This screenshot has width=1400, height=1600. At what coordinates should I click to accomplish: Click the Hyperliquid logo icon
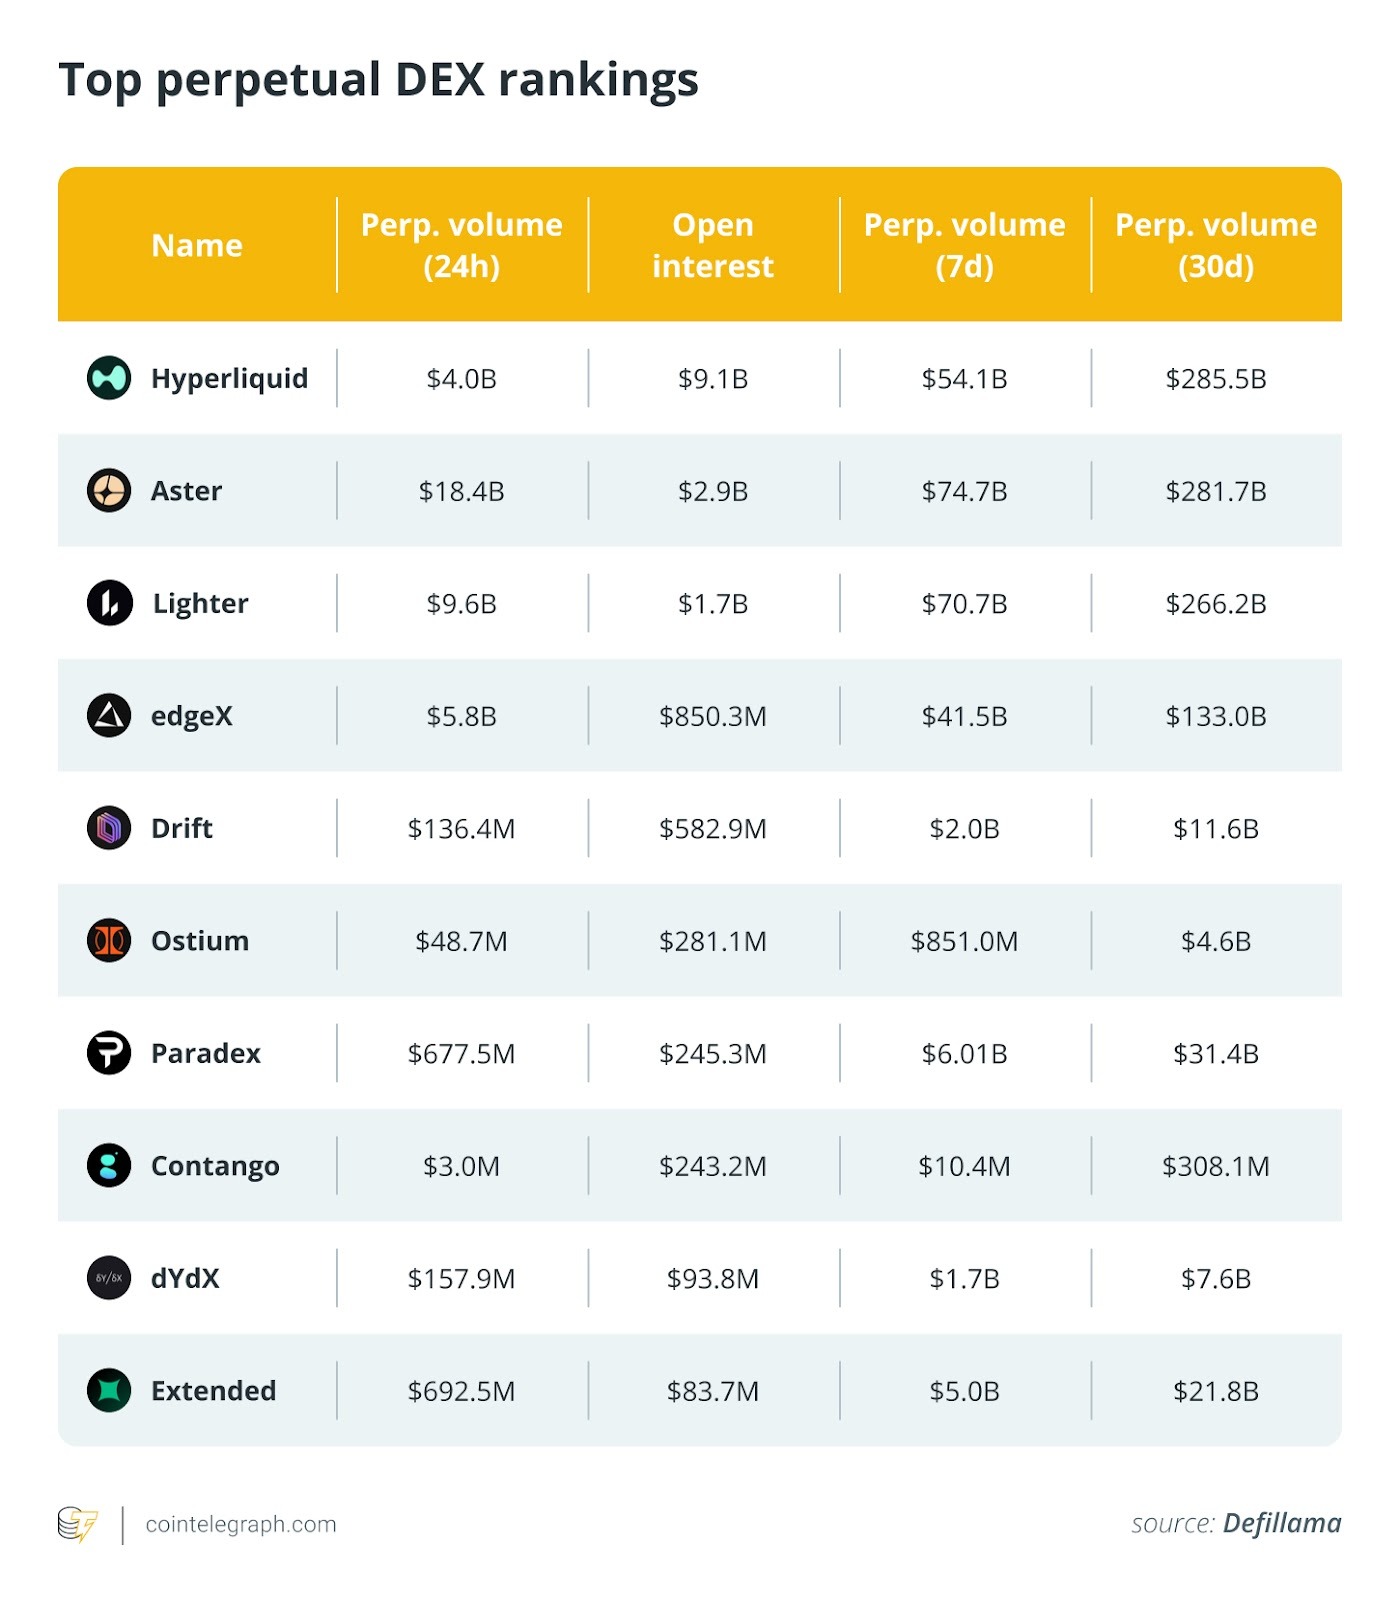pos(109,378)
